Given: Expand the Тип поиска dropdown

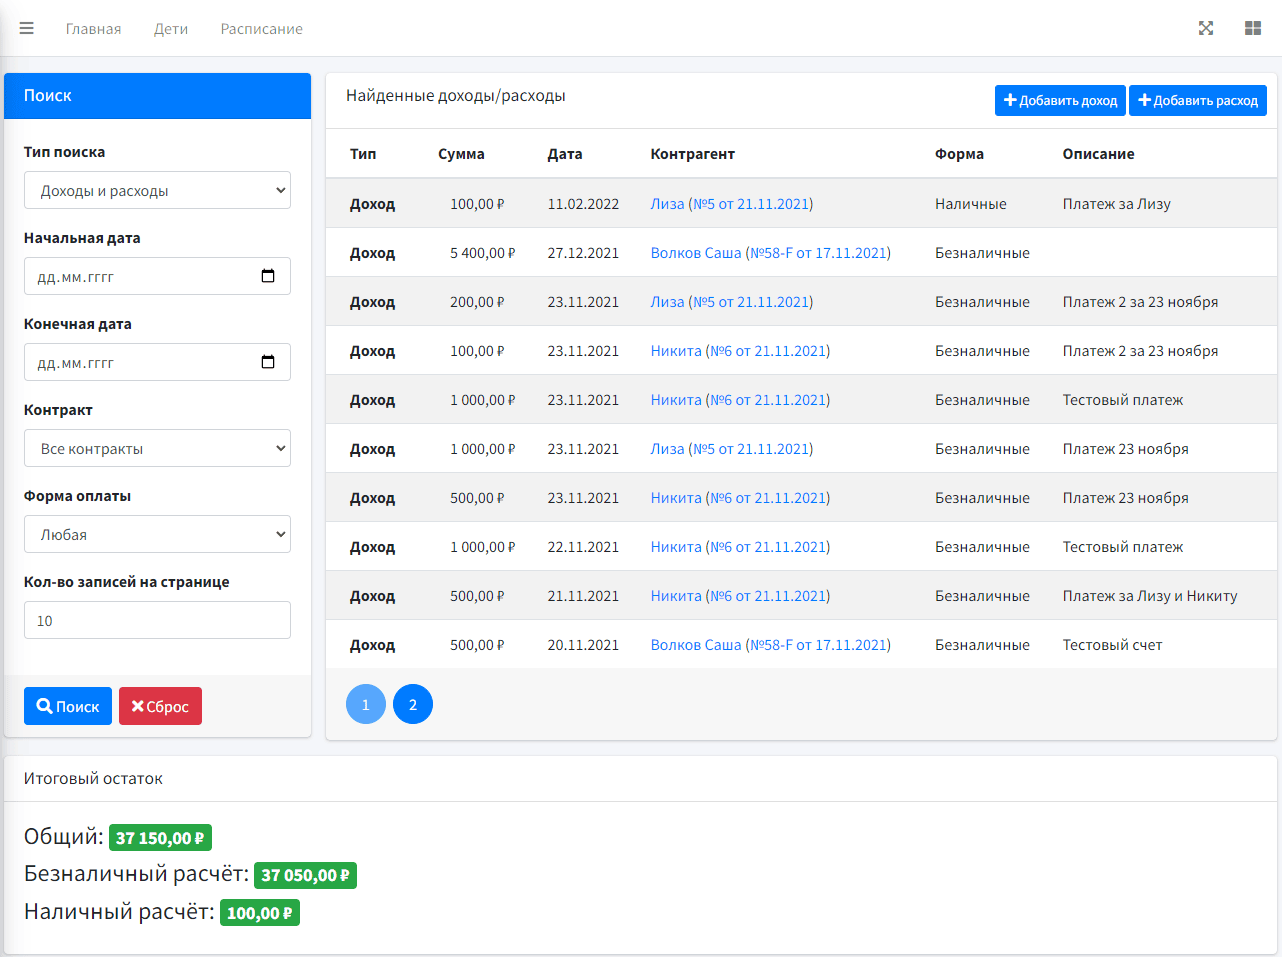Looking at the screenshot, I should pyautogui.click(x=157, y=190).
